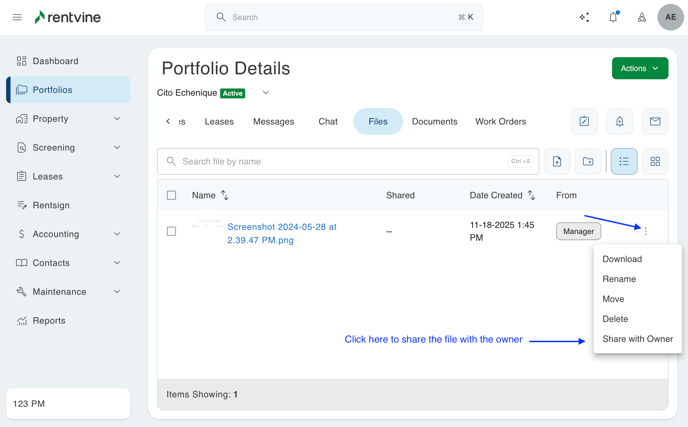Viewport: 688px width, 427px height.
Task: Click the new folder icon
Action: click(588, 161)
